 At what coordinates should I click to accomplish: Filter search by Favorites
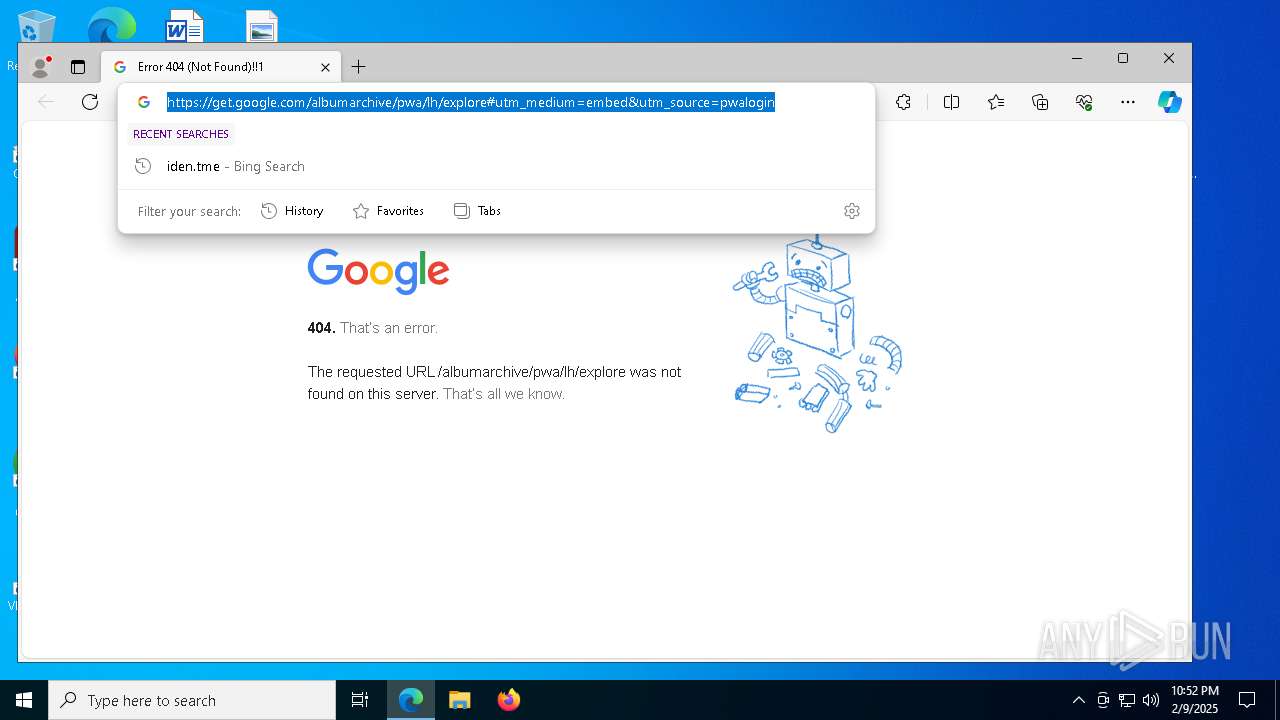coord(388,211)
